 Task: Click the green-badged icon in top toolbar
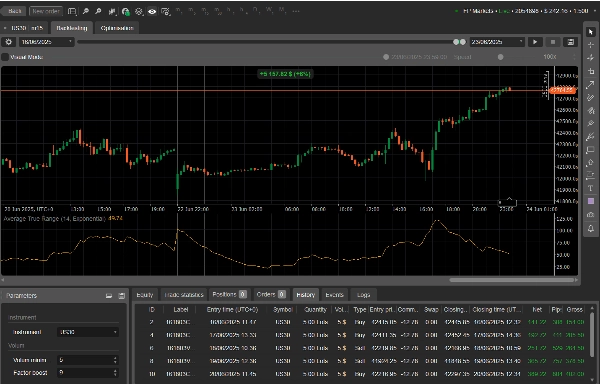tap(126, 11)
